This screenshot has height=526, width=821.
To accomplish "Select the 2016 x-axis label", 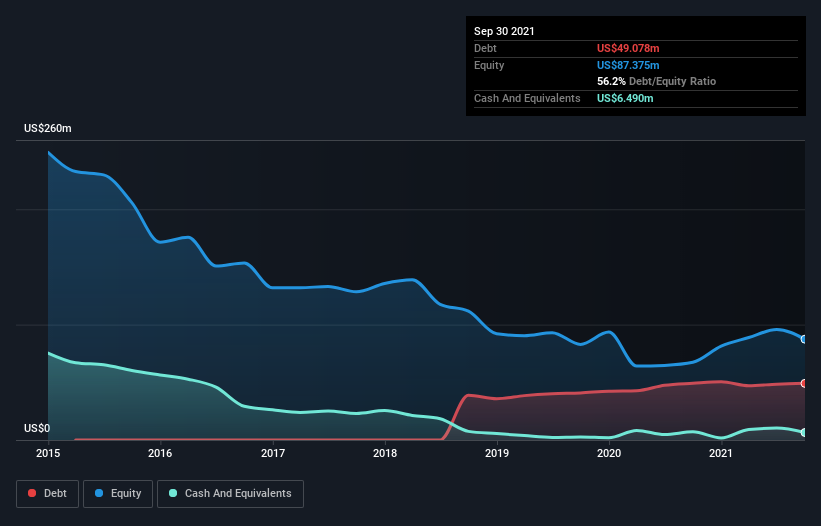I will (x=160, y=453).
